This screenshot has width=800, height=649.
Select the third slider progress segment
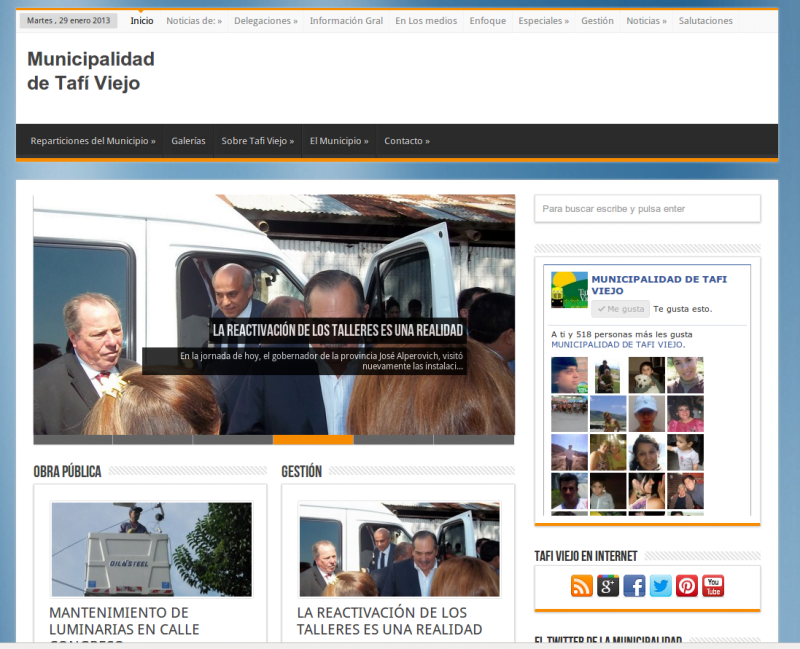point(233,440)
